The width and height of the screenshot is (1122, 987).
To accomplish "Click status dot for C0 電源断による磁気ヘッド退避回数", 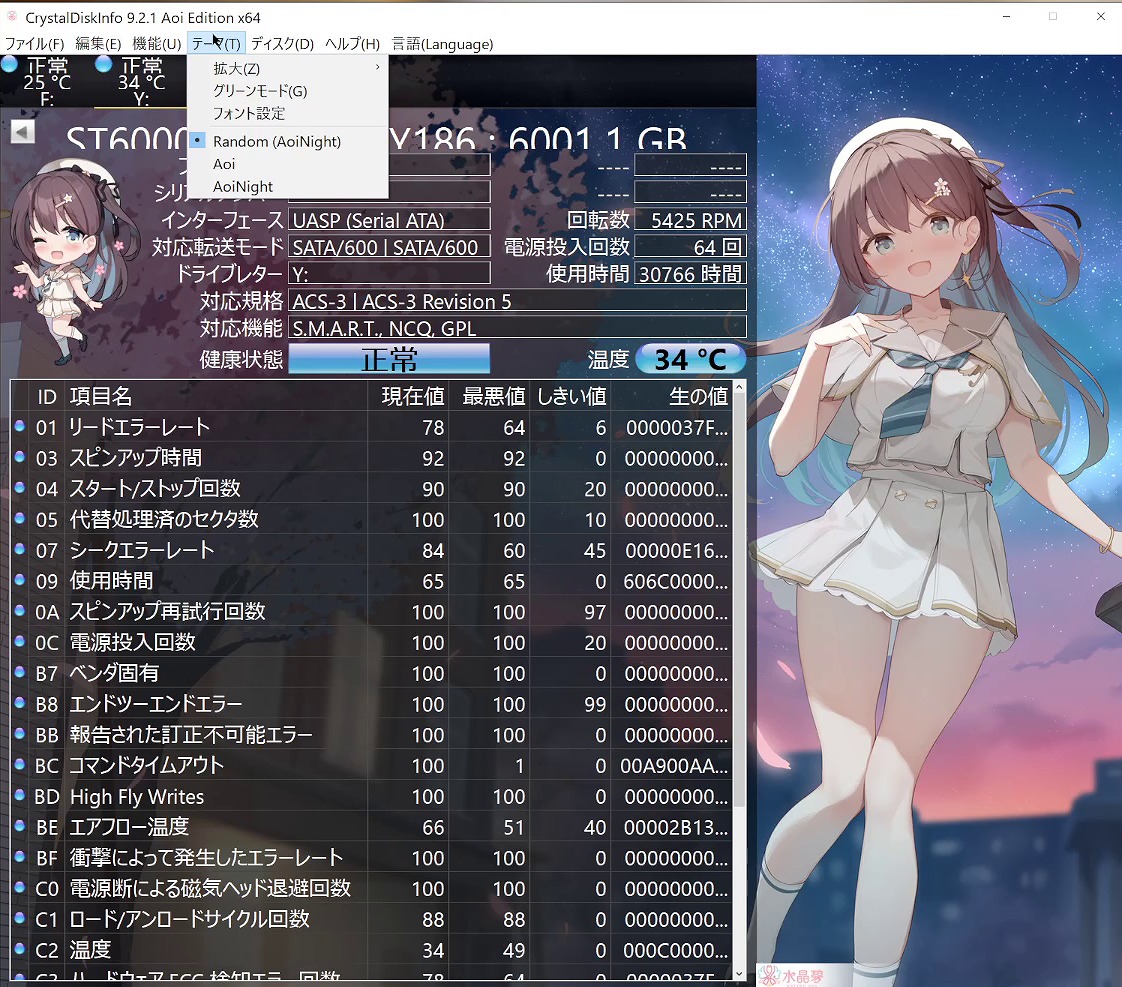I will point(20,888).
